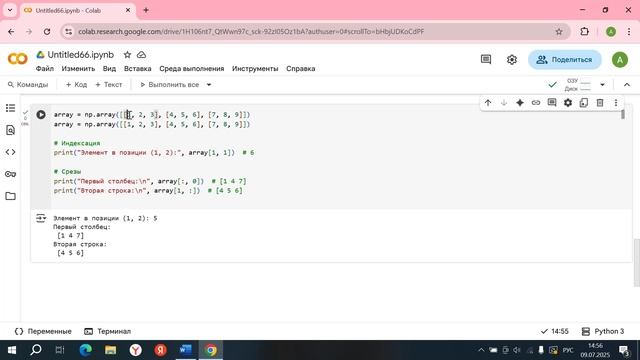The height and width of the screenshot is (360, 640).
Task: Star the notebook Untitled66.ipynb
Action: point(127,55)
